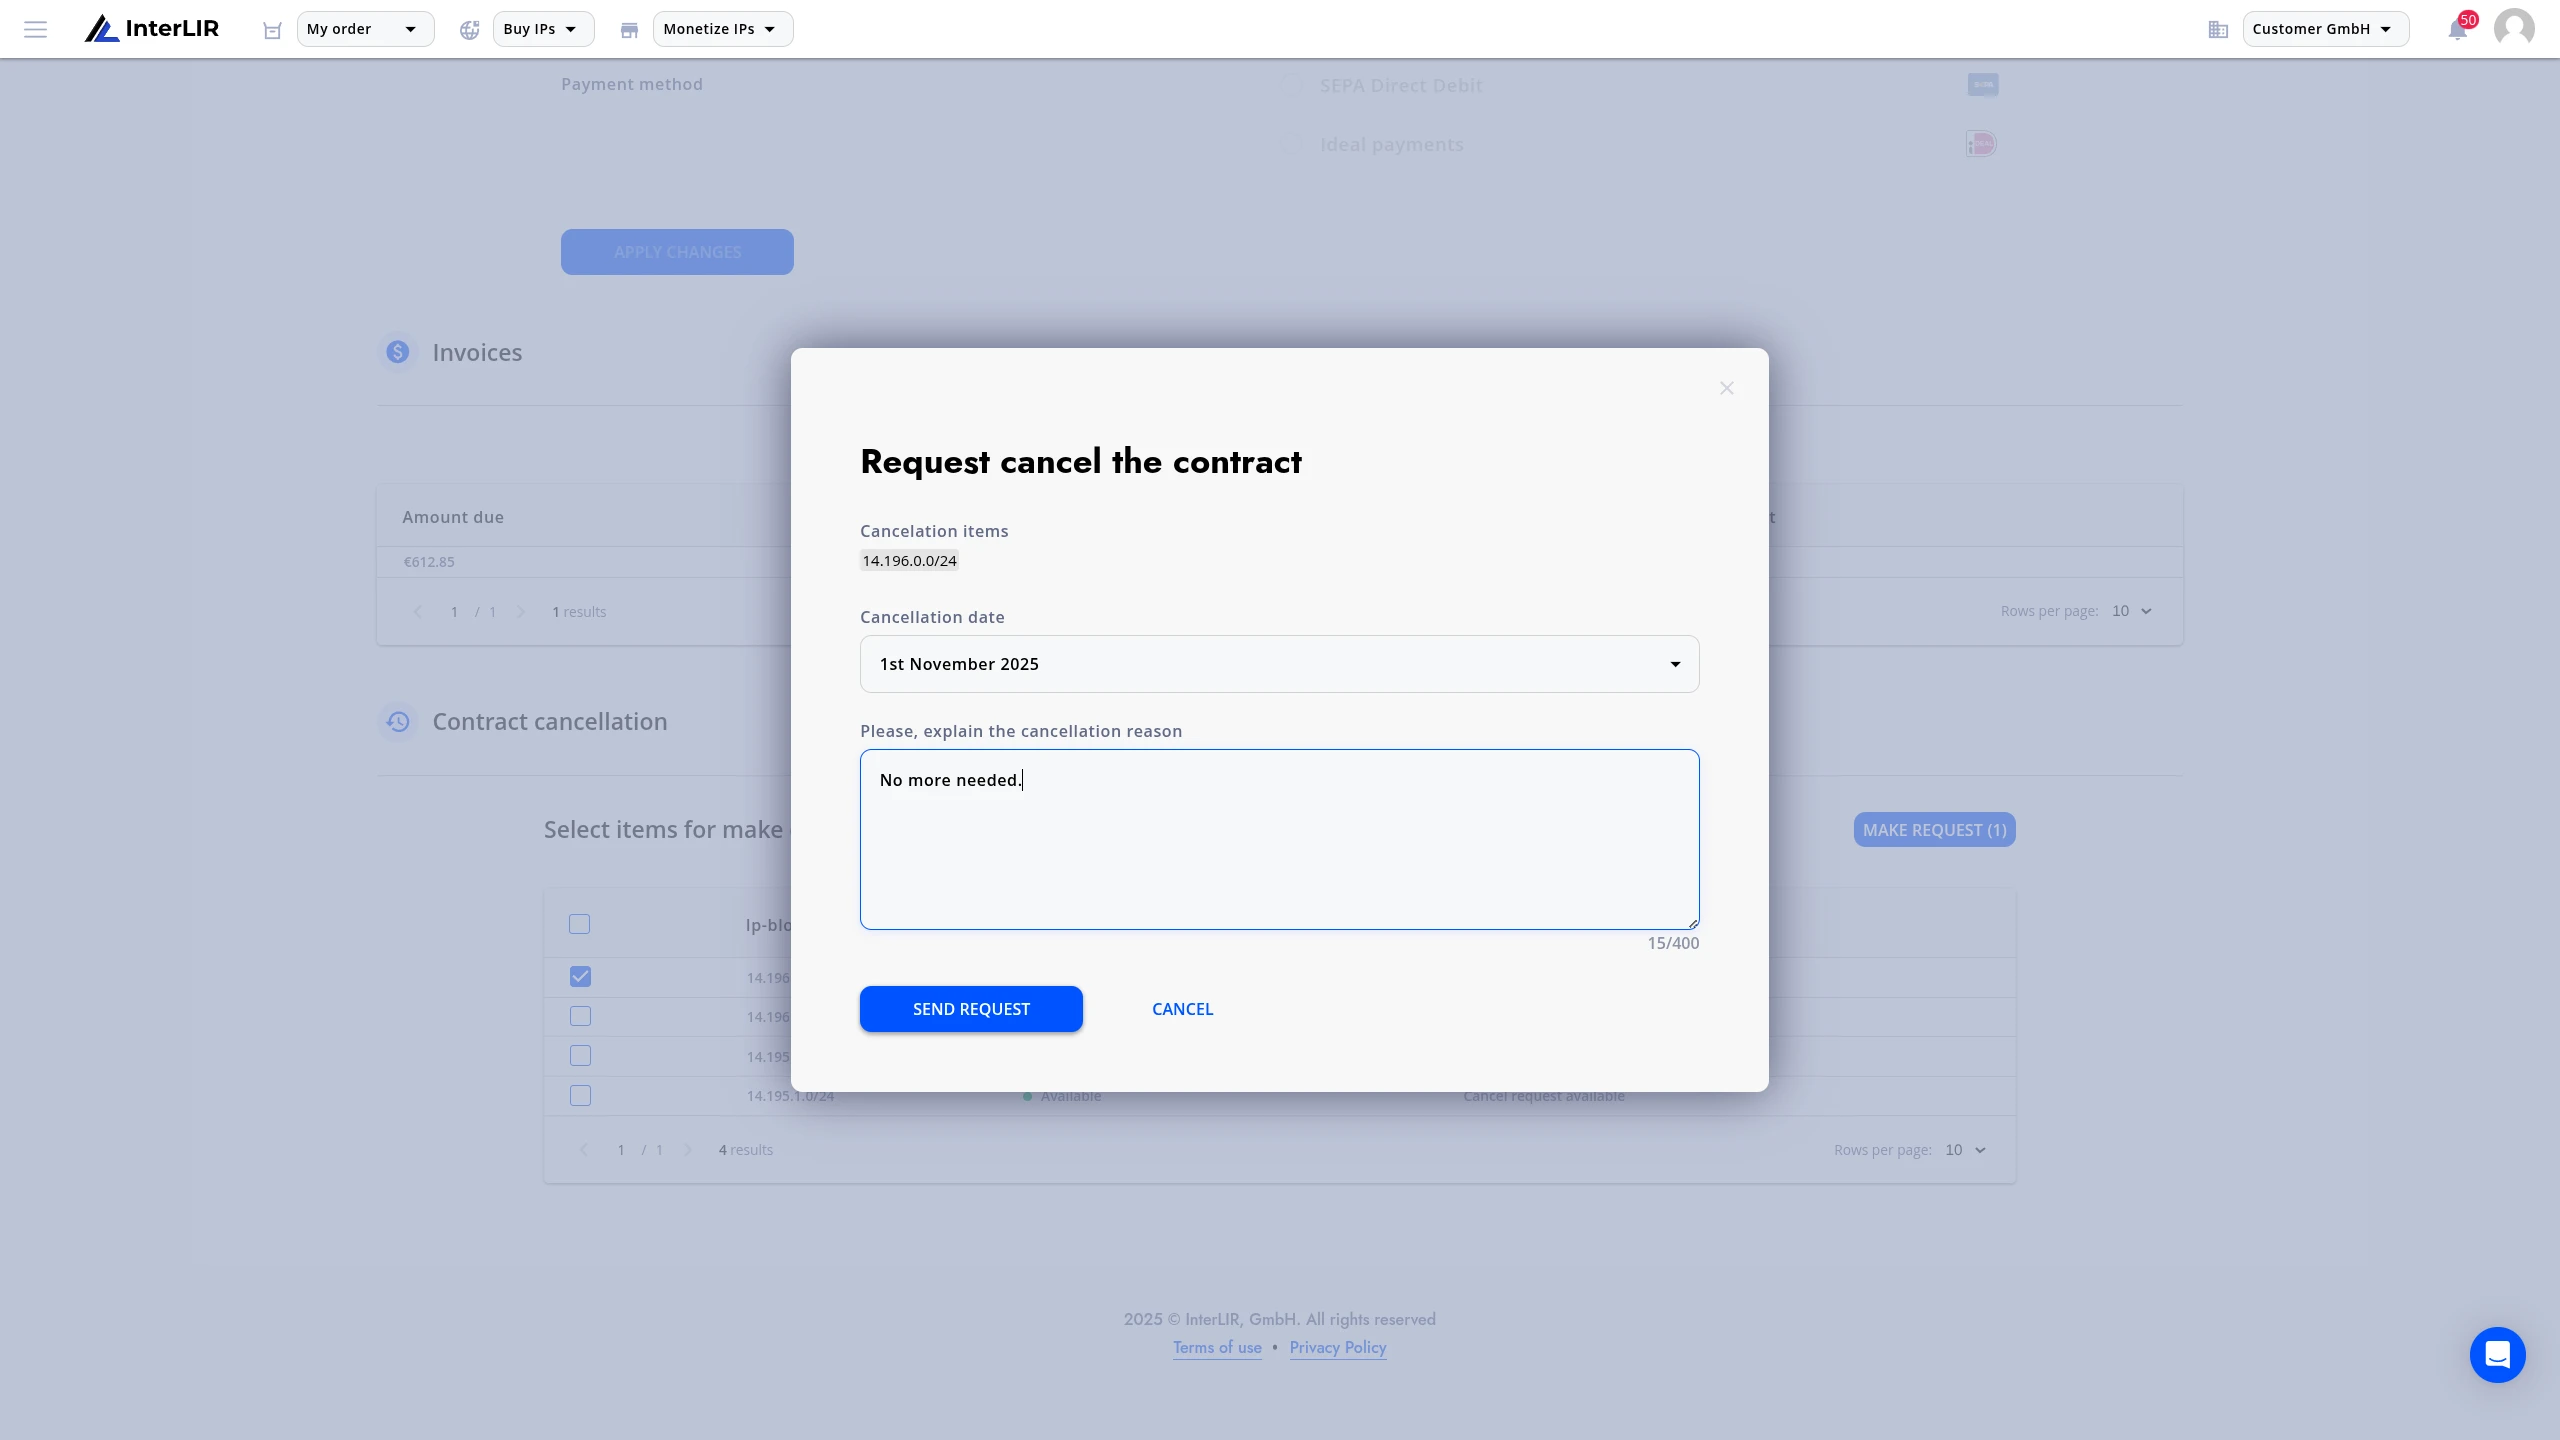Change cancellation table rows per page

coord(1965,1150)
